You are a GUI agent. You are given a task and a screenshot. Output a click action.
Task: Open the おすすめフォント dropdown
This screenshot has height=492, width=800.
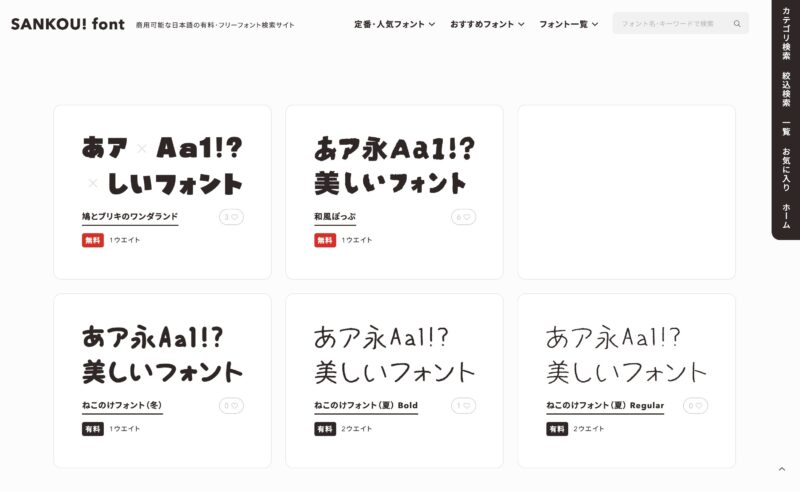click(487, 23)
